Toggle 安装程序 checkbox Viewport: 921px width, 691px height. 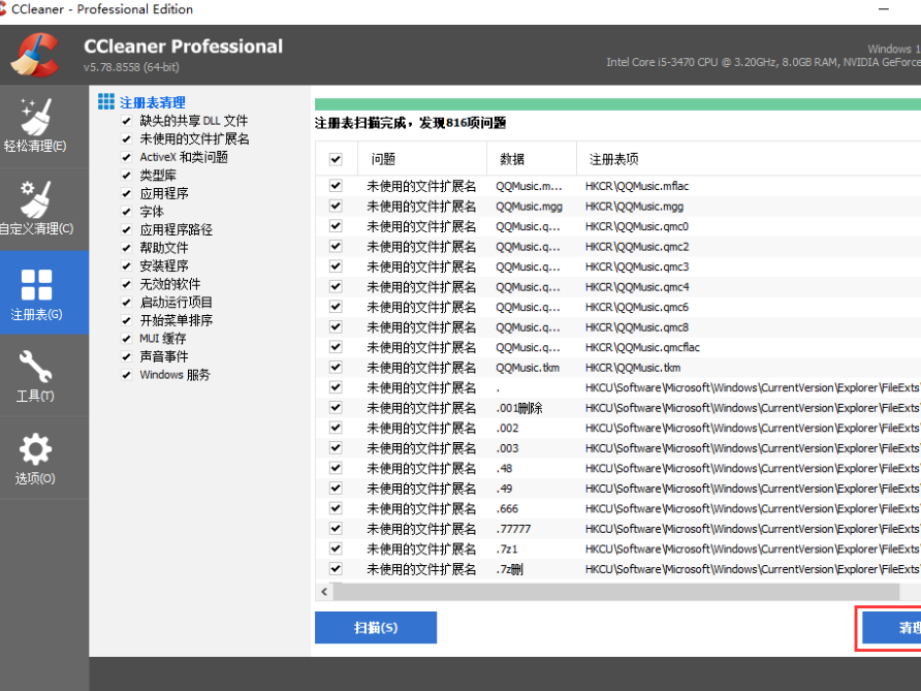tap(126, 266)
